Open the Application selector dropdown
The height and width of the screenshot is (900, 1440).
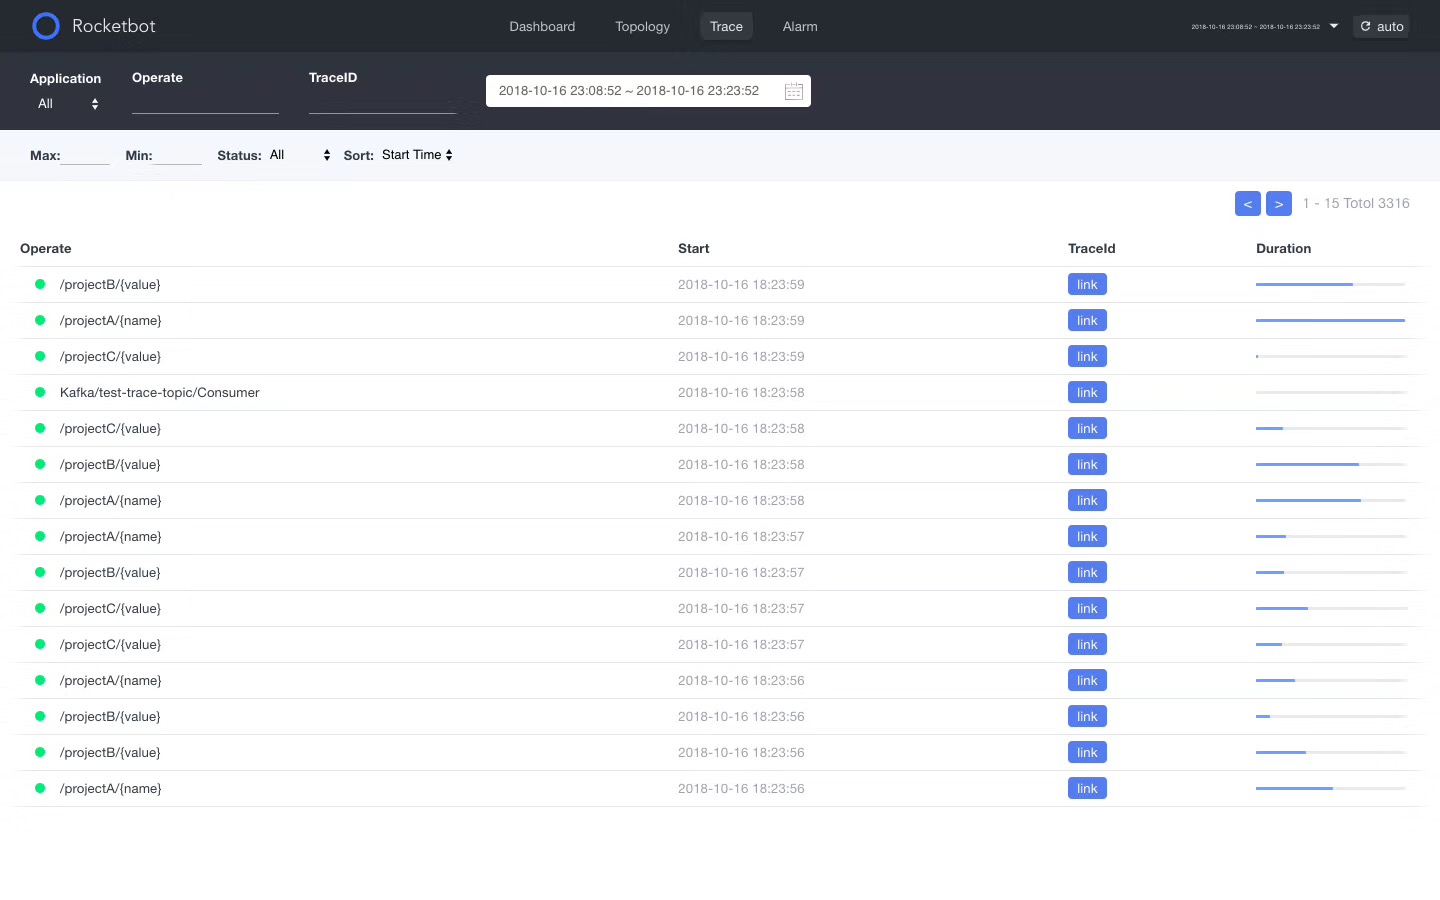point(68,104)
